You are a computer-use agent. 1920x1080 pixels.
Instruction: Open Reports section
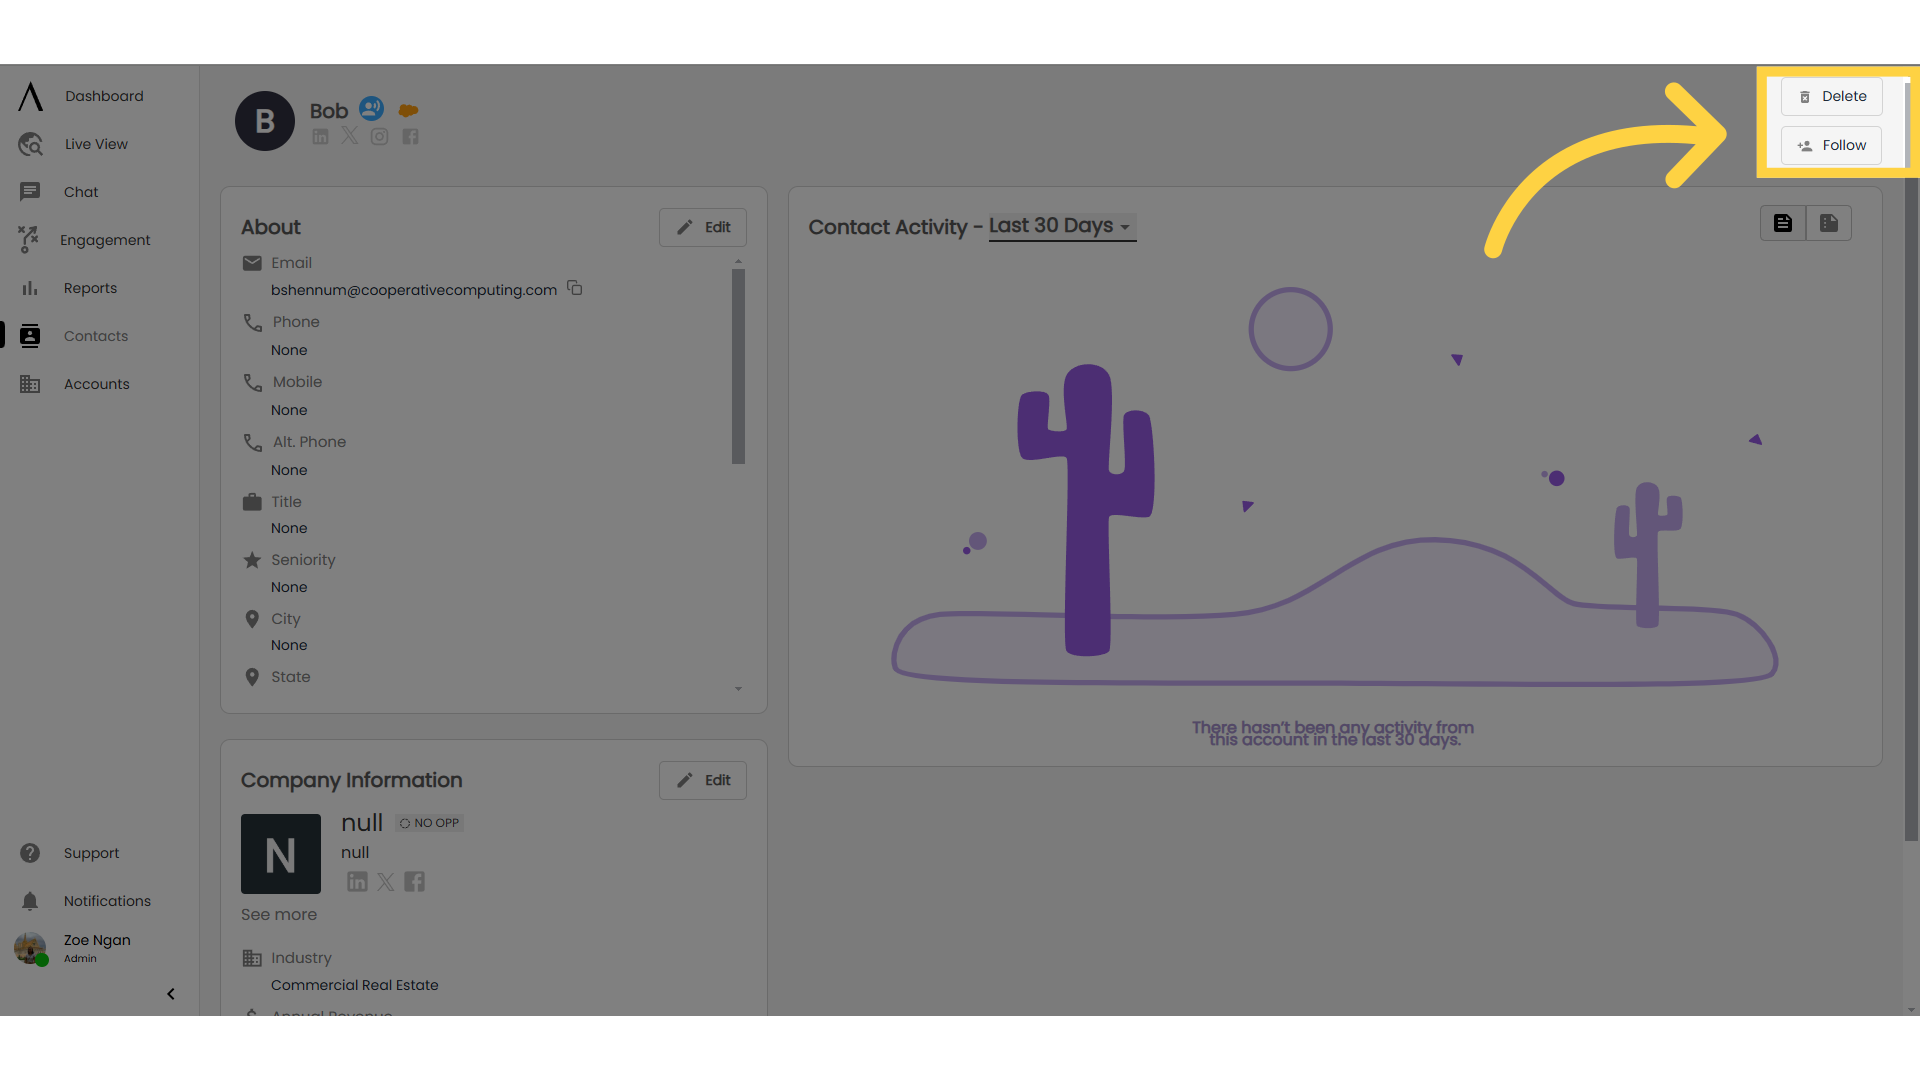[x=88, y=287]
